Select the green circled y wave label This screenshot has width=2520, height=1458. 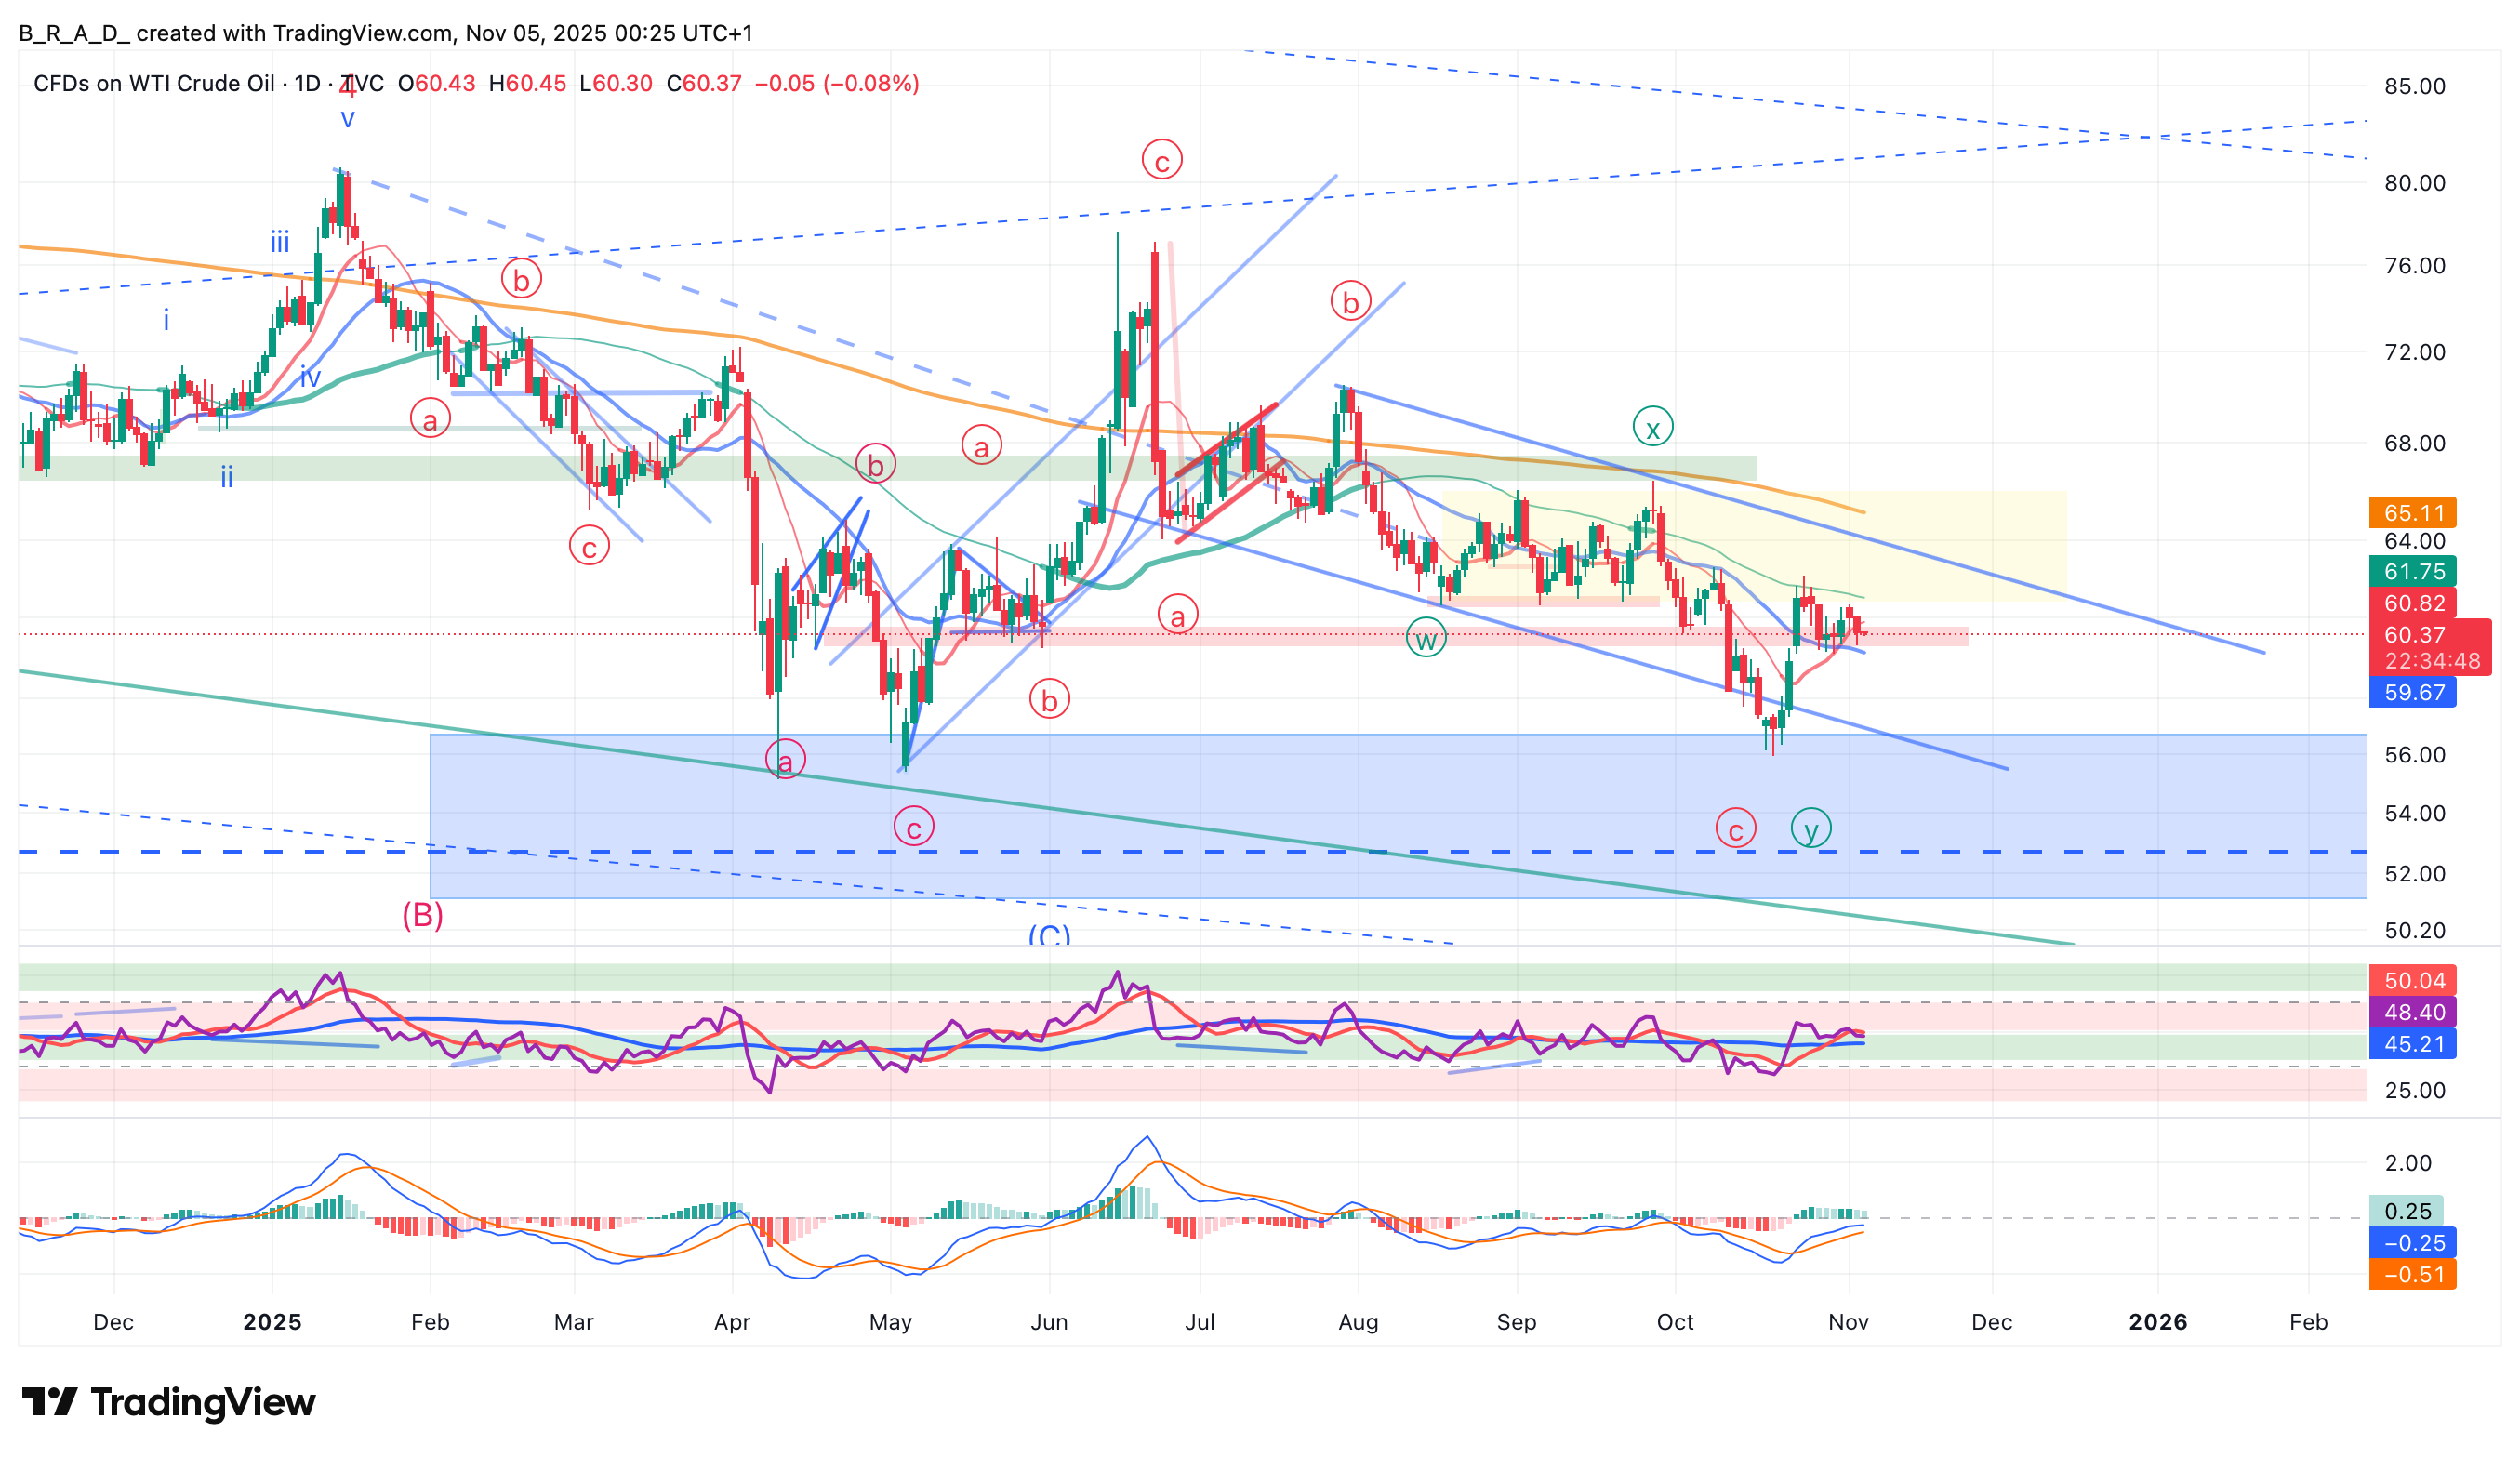click(1810, 829)
